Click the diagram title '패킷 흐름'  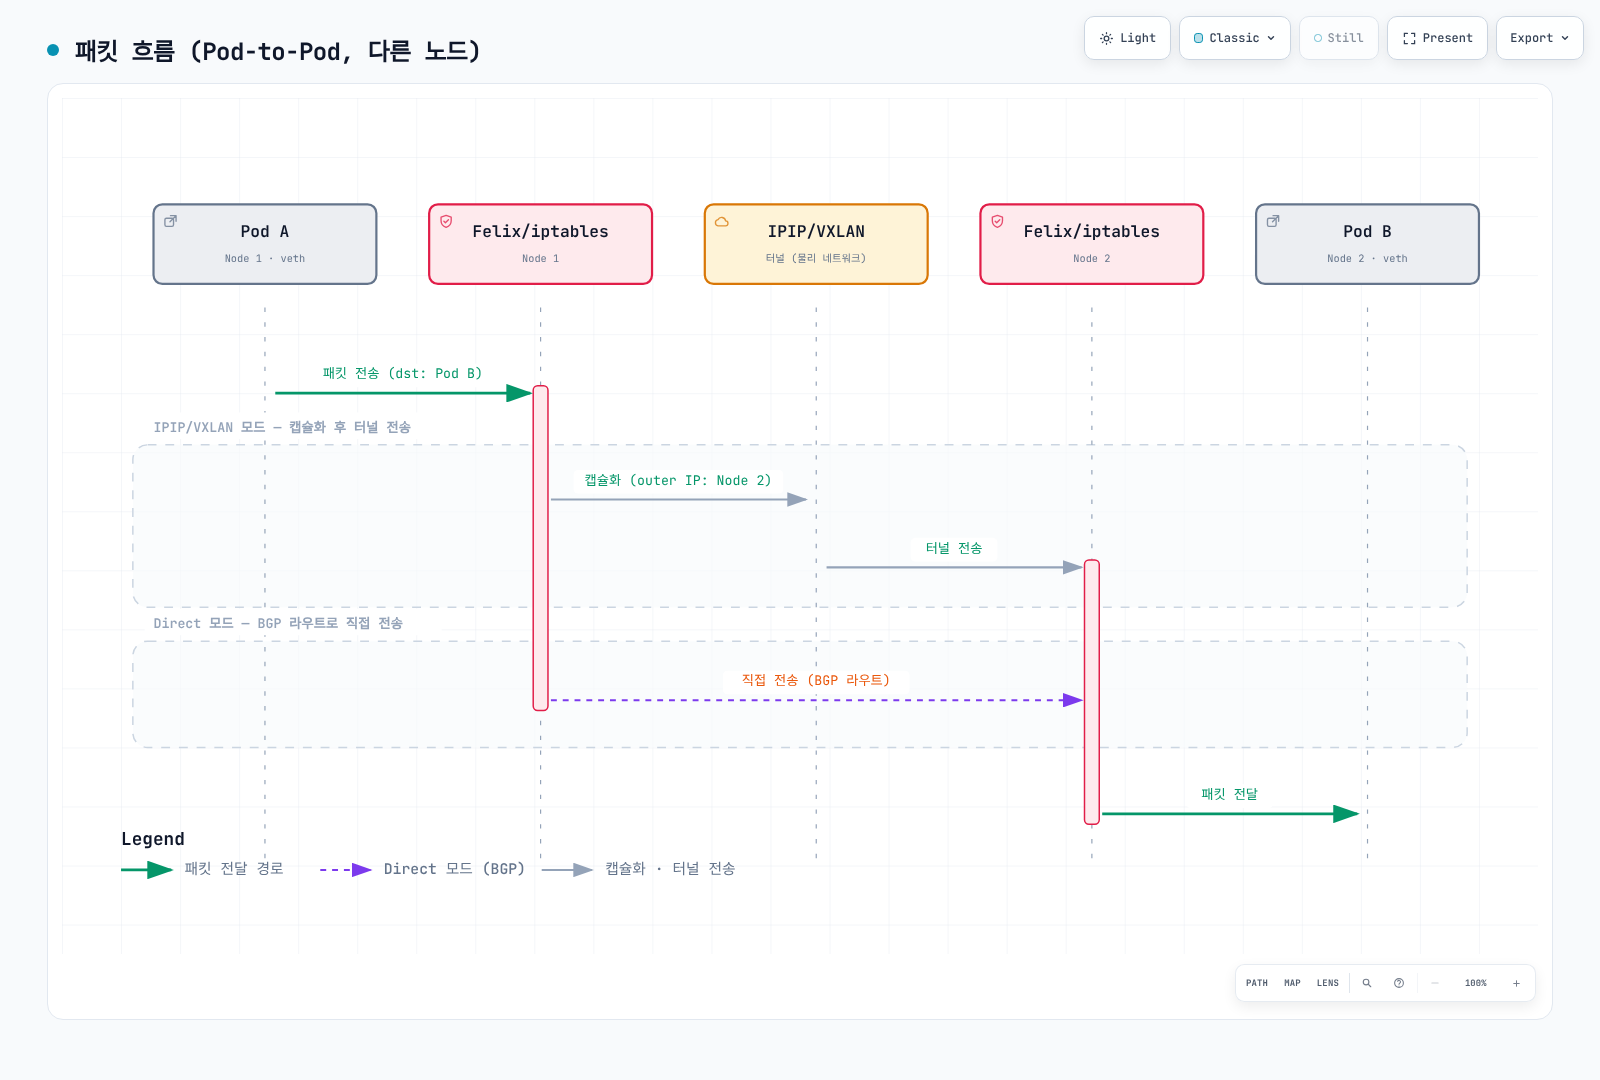(277, 51)
